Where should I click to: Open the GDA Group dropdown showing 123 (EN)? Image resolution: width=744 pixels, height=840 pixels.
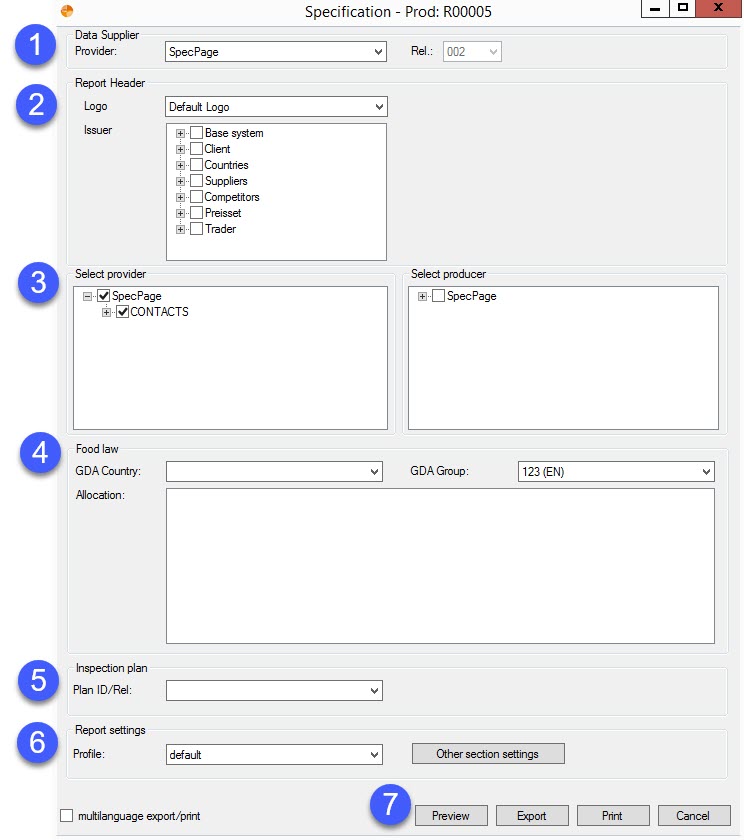(616, 471)
